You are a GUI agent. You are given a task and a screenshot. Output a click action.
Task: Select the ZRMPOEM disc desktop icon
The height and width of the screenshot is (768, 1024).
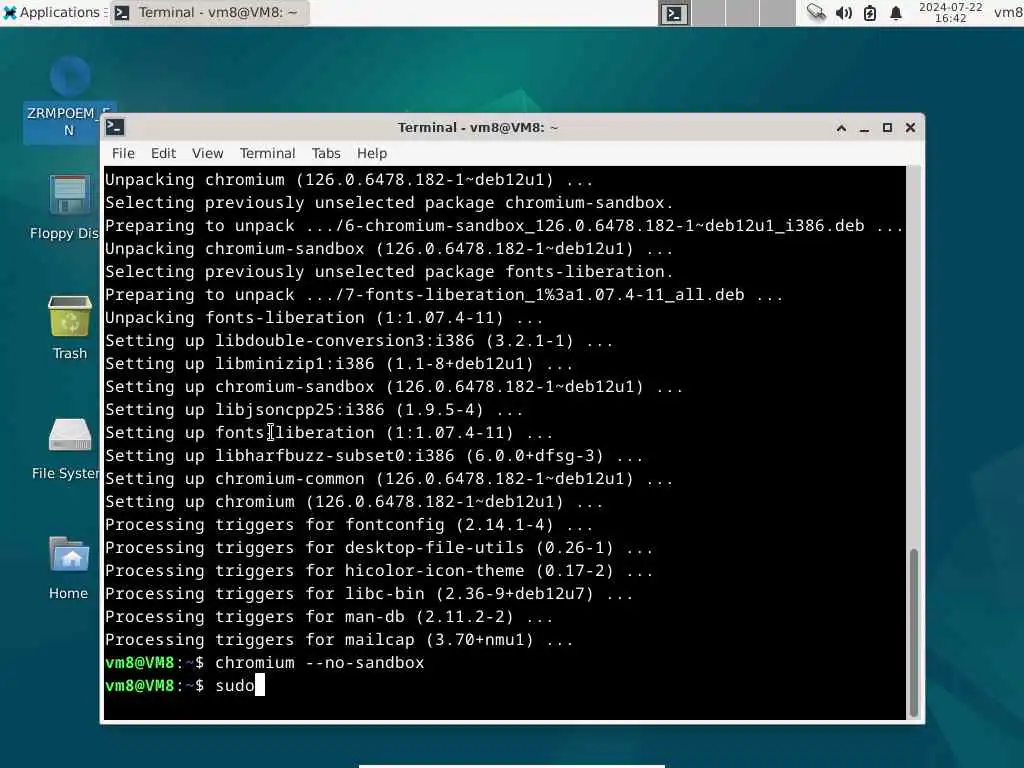pyautogui.click(x=69, y=97)
